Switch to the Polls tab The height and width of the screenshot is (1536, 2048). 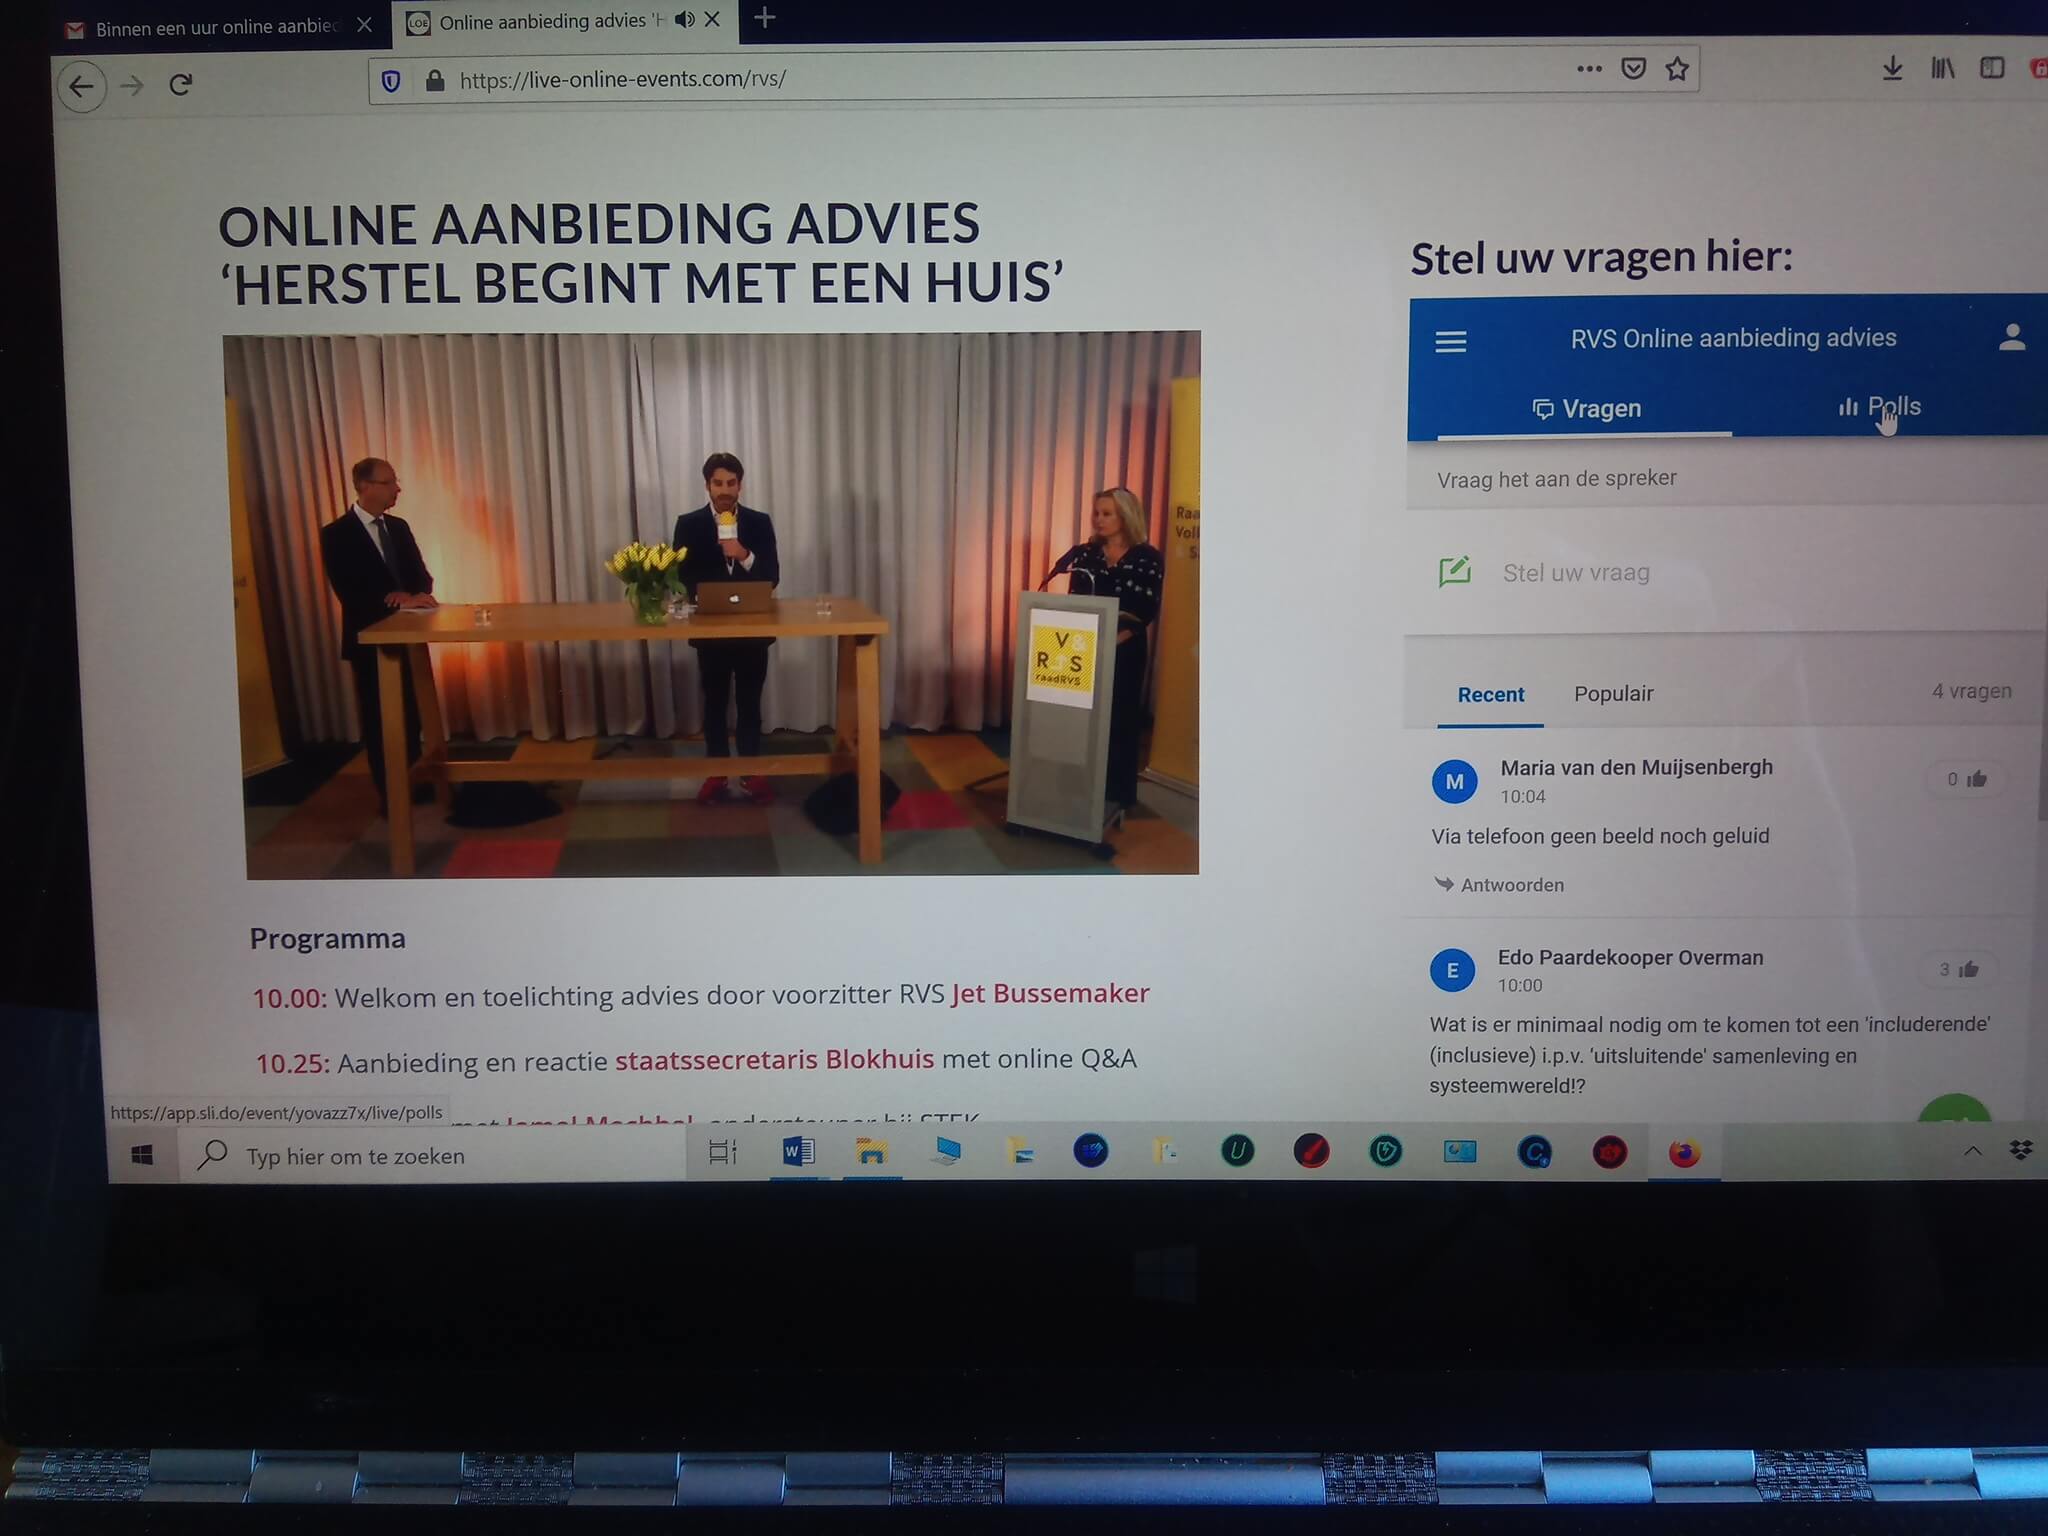1880,407
